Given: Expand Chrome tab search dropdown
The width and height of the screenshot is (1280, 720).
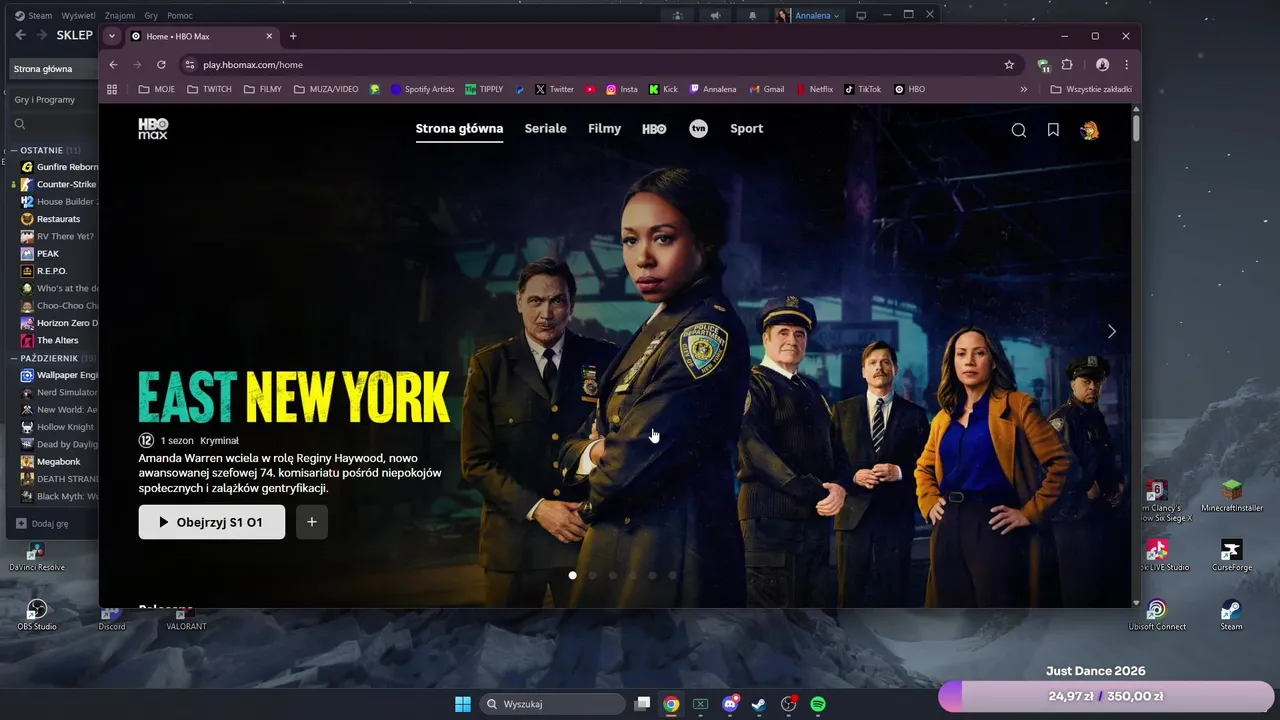Looking at the screenshot, I should pyautogui.click(x=112, y=36).
